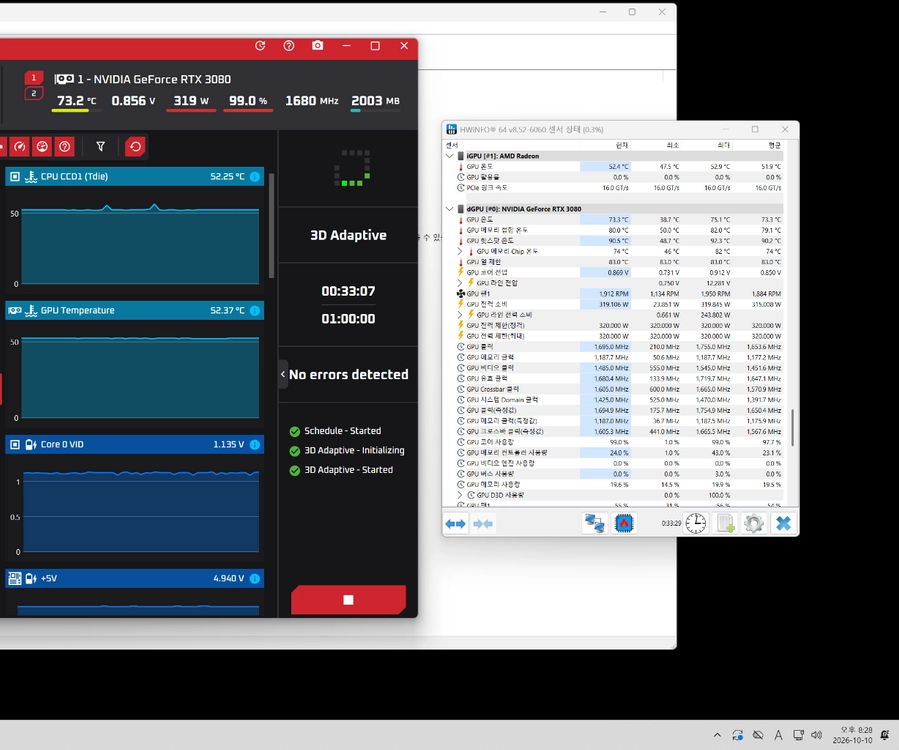899x750 pixels.
Task: Collapse the panel with arrow beside No errors detected
Action: (x=283, y=374)
